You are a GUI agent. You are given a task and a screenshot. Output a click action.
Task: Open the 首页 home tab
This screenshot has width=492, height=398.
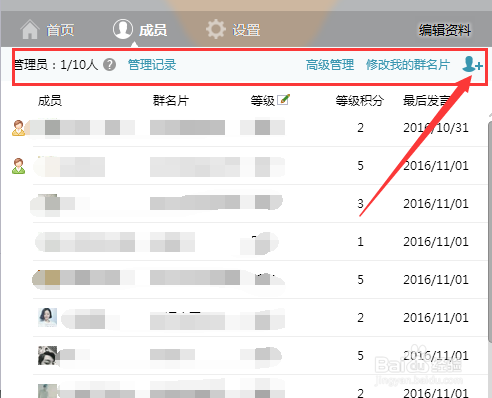point(47,30)
